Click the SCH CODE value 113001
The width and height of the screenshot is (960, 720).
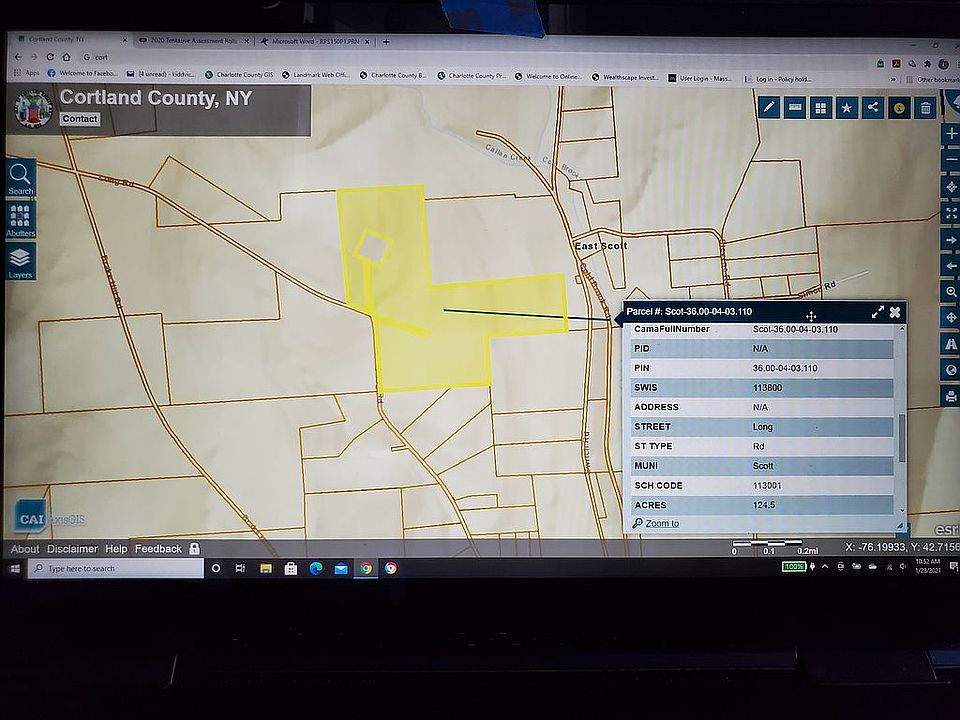pyautogui.click(x=767, y=486)
